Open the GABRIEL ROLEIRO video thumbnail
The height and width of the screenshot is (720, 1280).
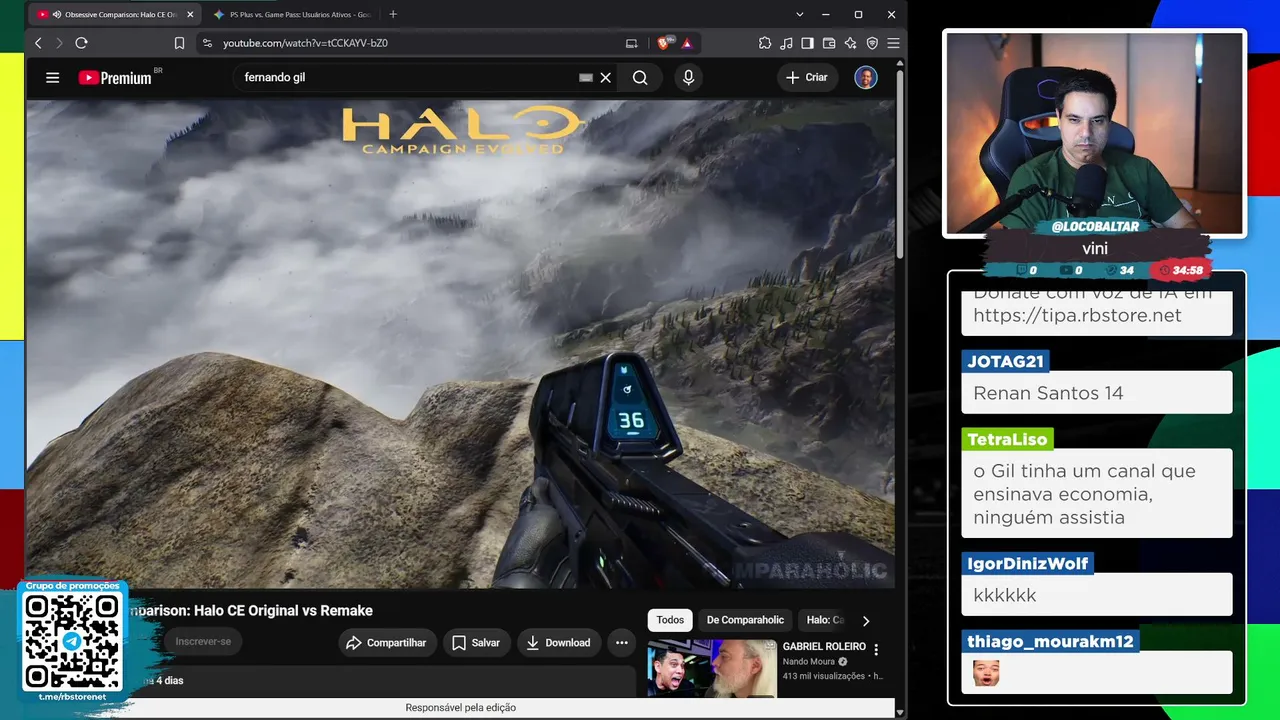(712, 668)
